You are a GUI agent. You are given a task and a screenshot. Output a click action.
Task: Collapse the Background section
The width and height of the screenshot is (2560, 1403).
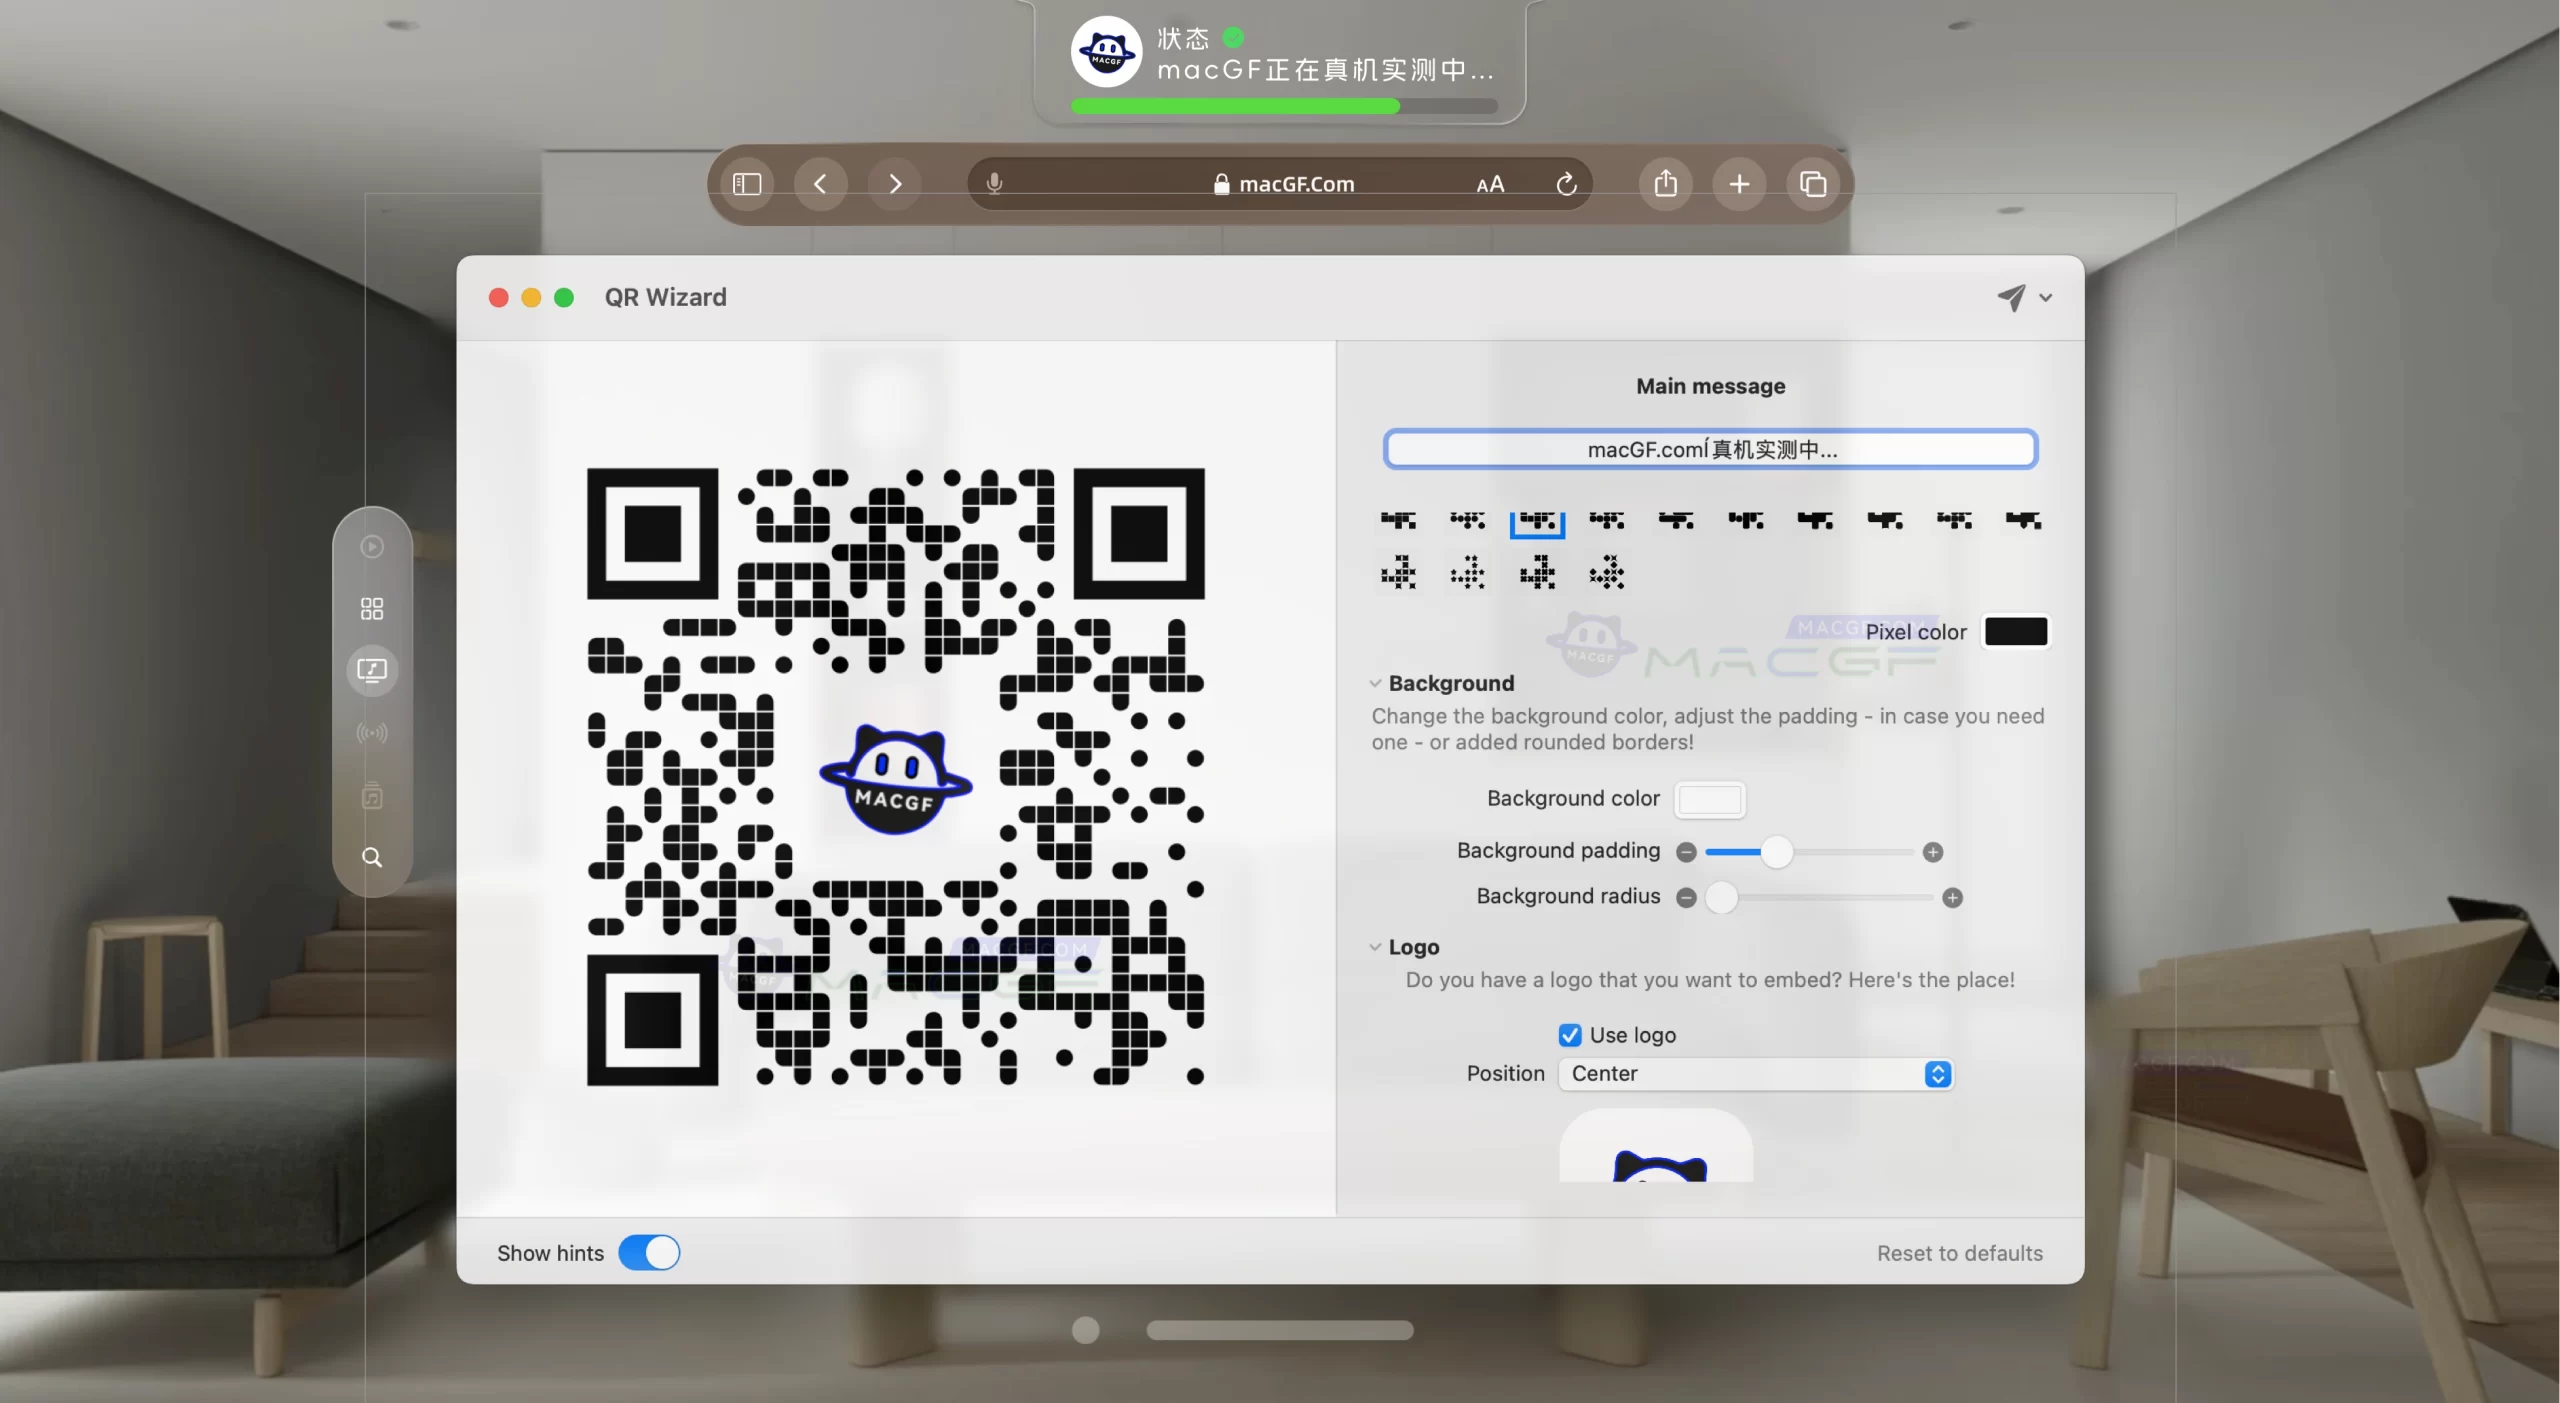tap(1376, 683)
